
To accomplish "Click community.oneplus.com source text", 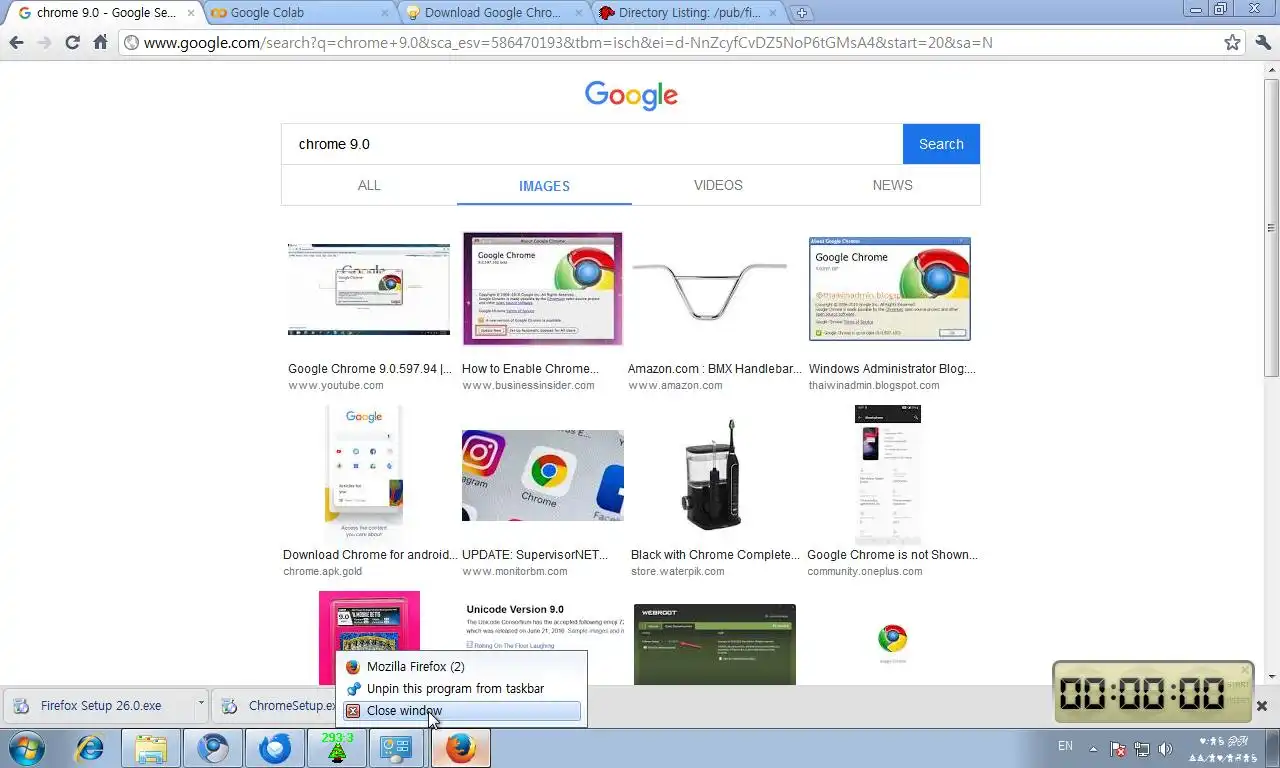I will click(x=865, y=571).
